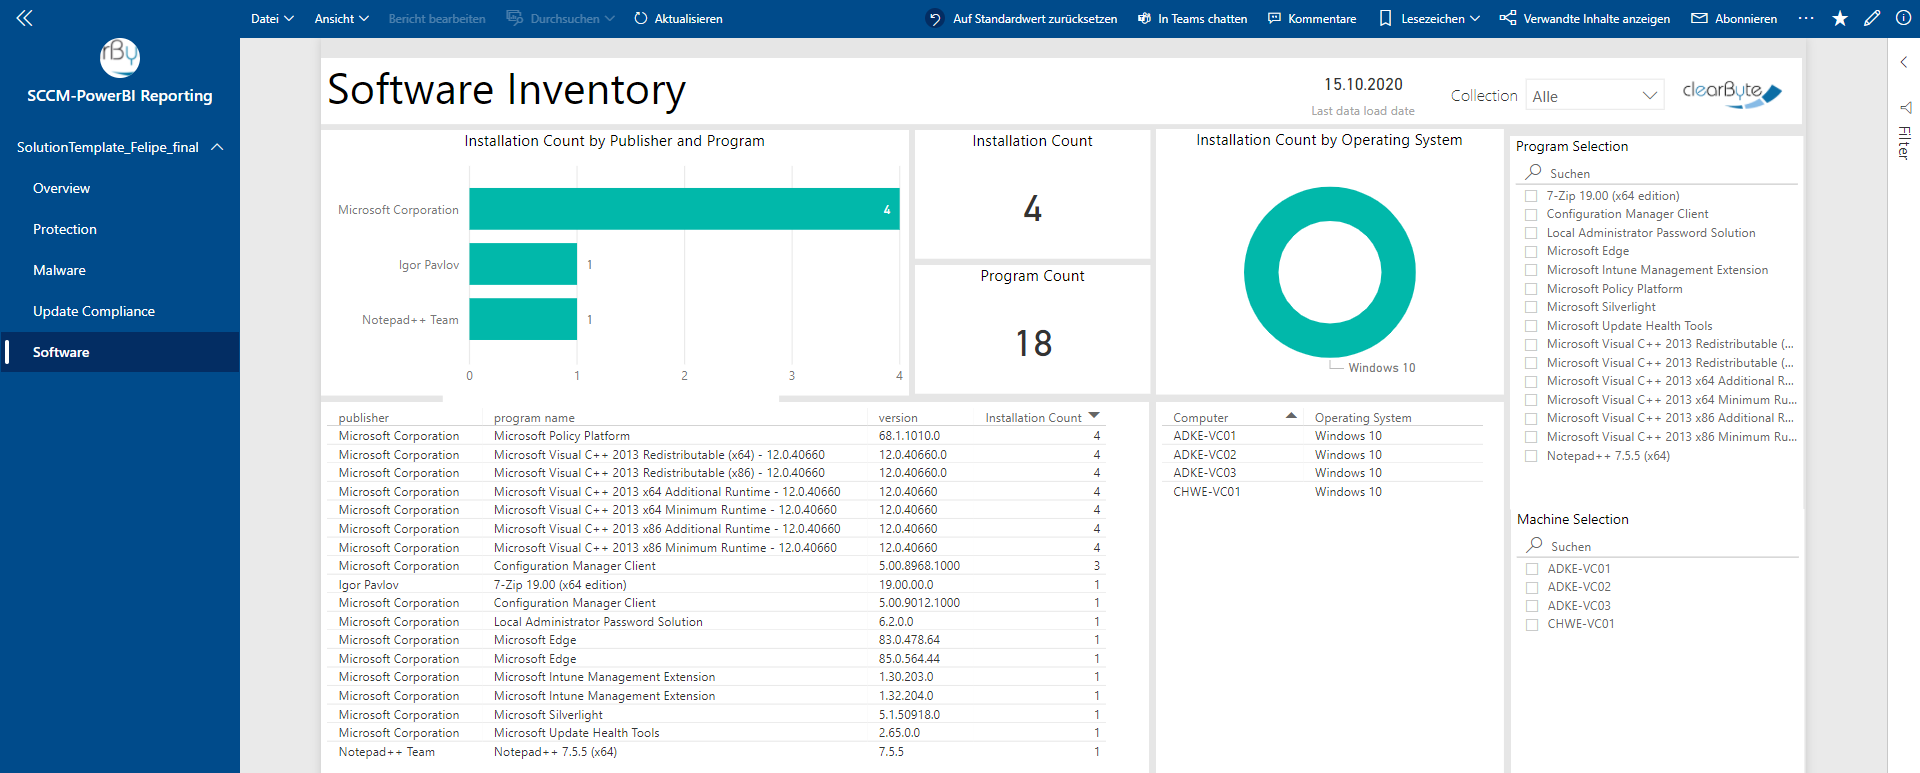Check the 7-Zip 19.00 (x64 edition) box
The height and width of the screenshot is (773, 1920).
pos(1531,196)
